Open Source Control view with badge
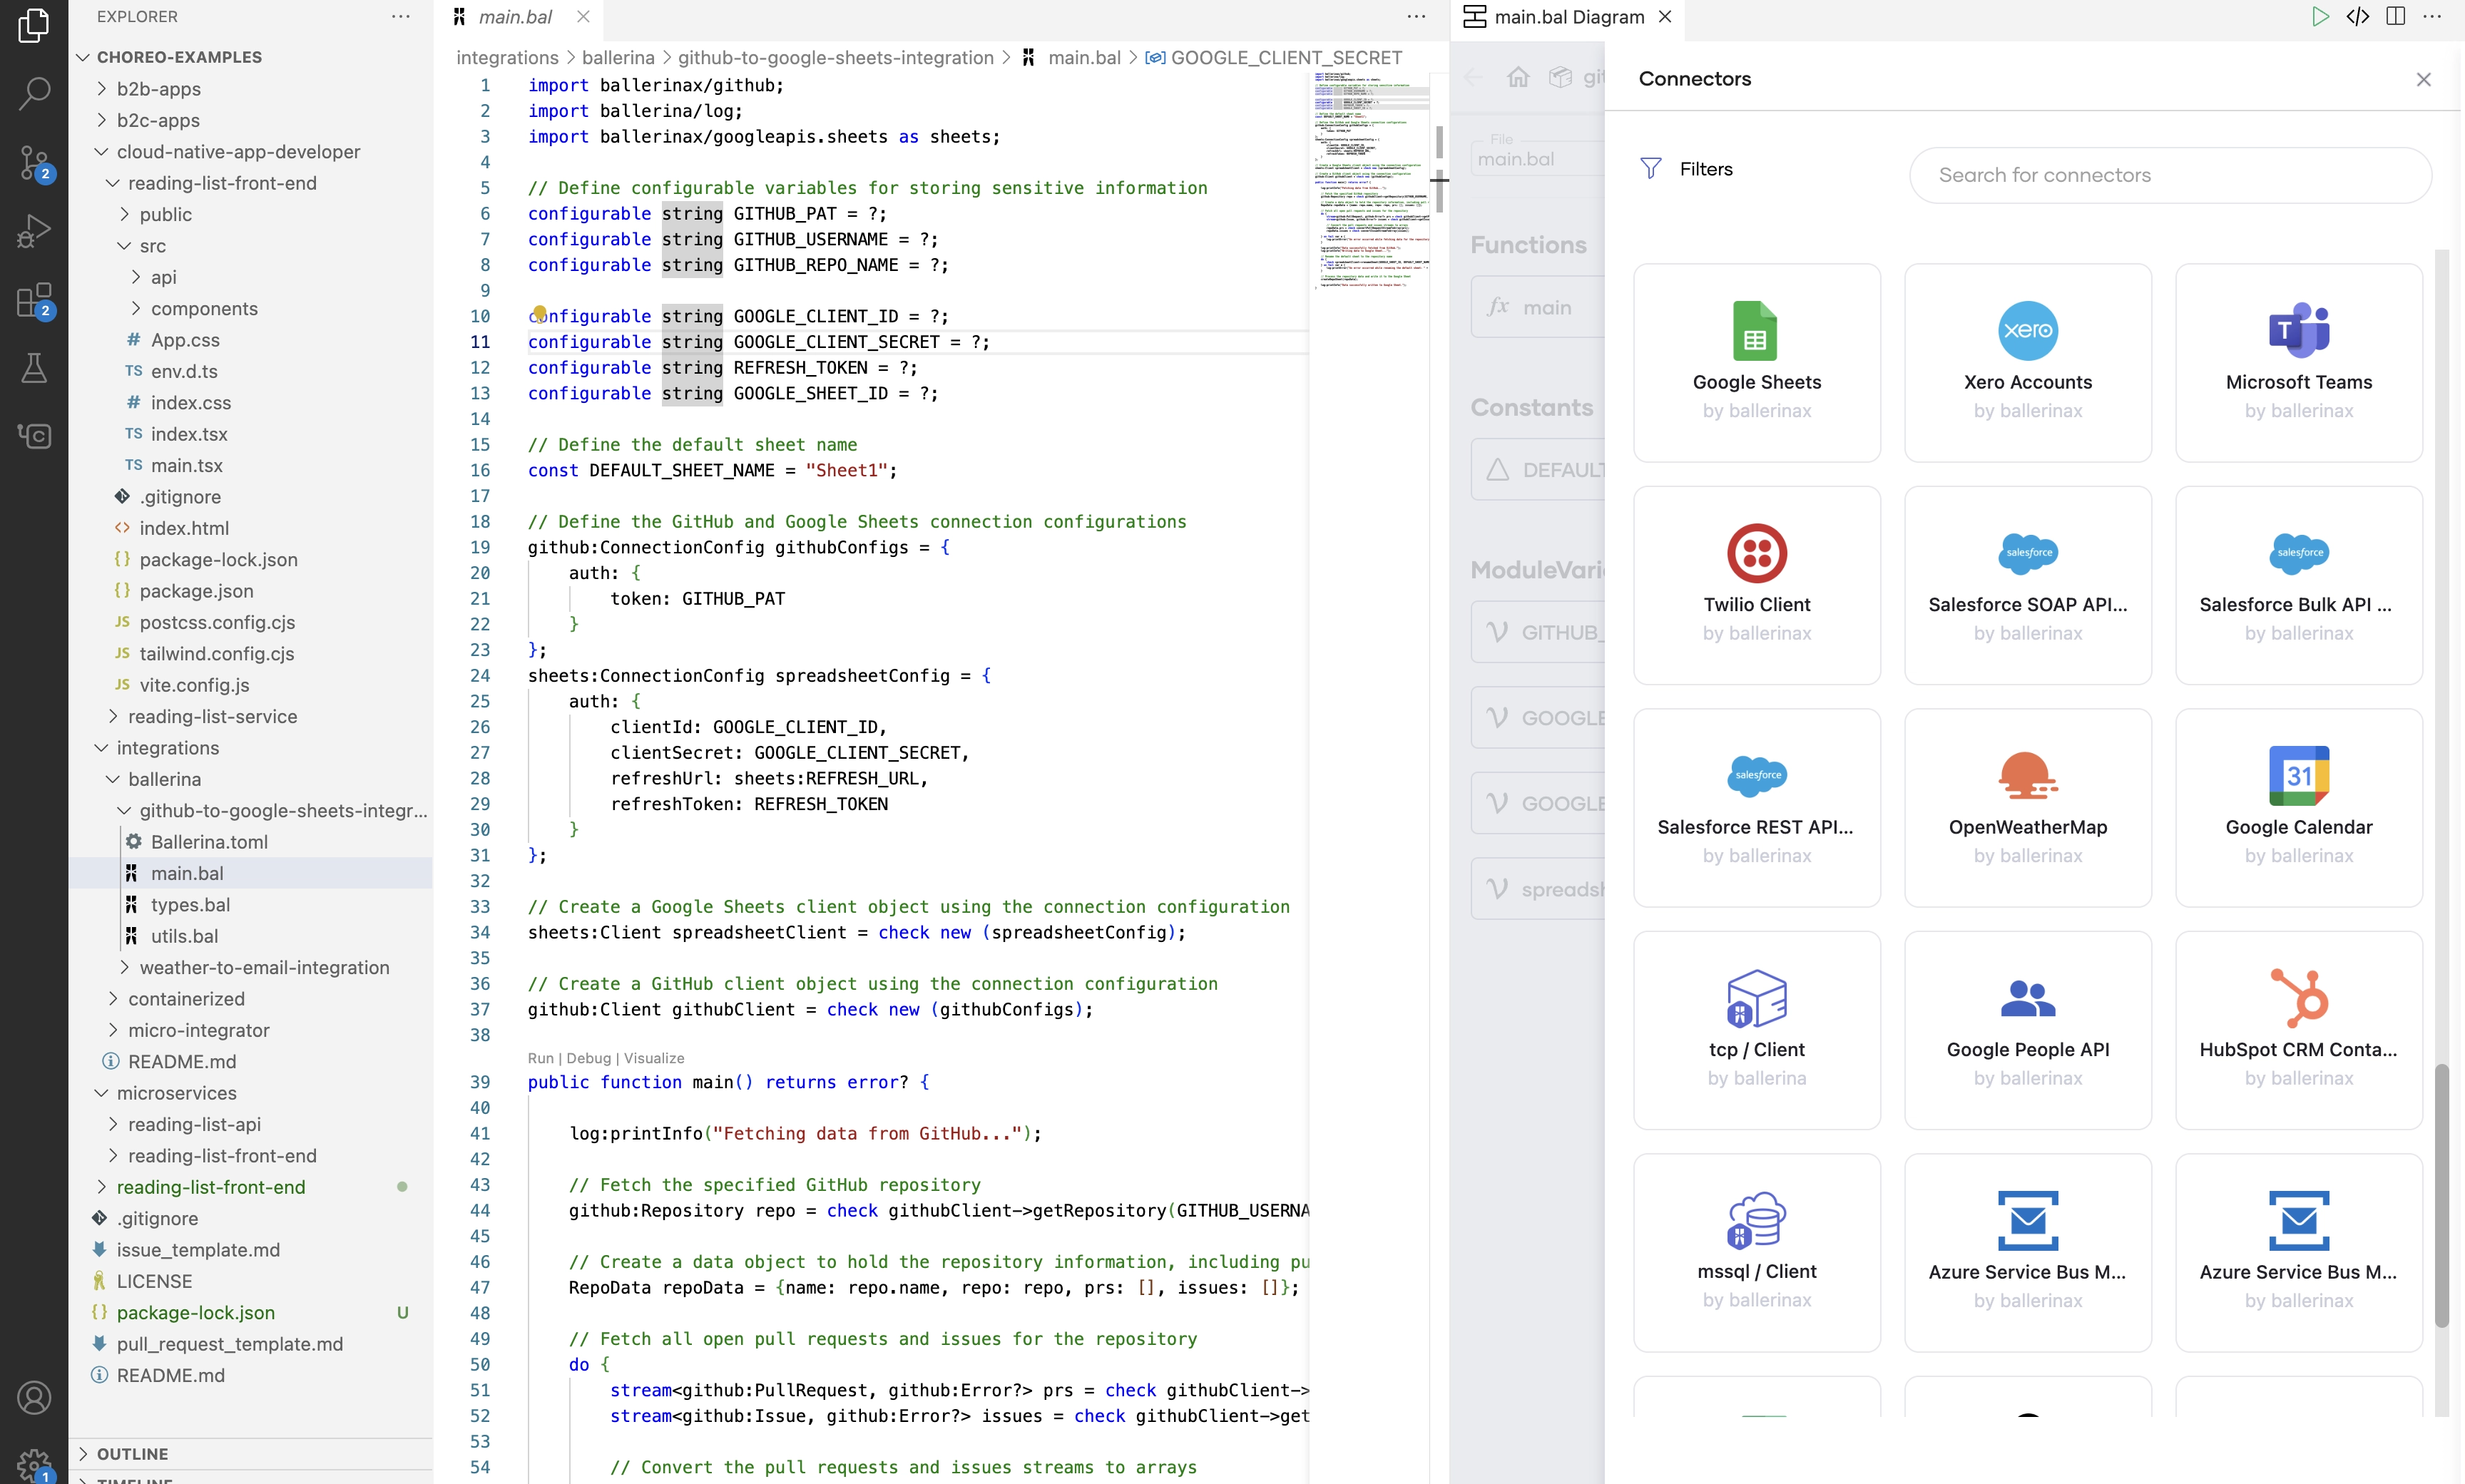The image size is (2465, 1484). click(x=34, y=163)
